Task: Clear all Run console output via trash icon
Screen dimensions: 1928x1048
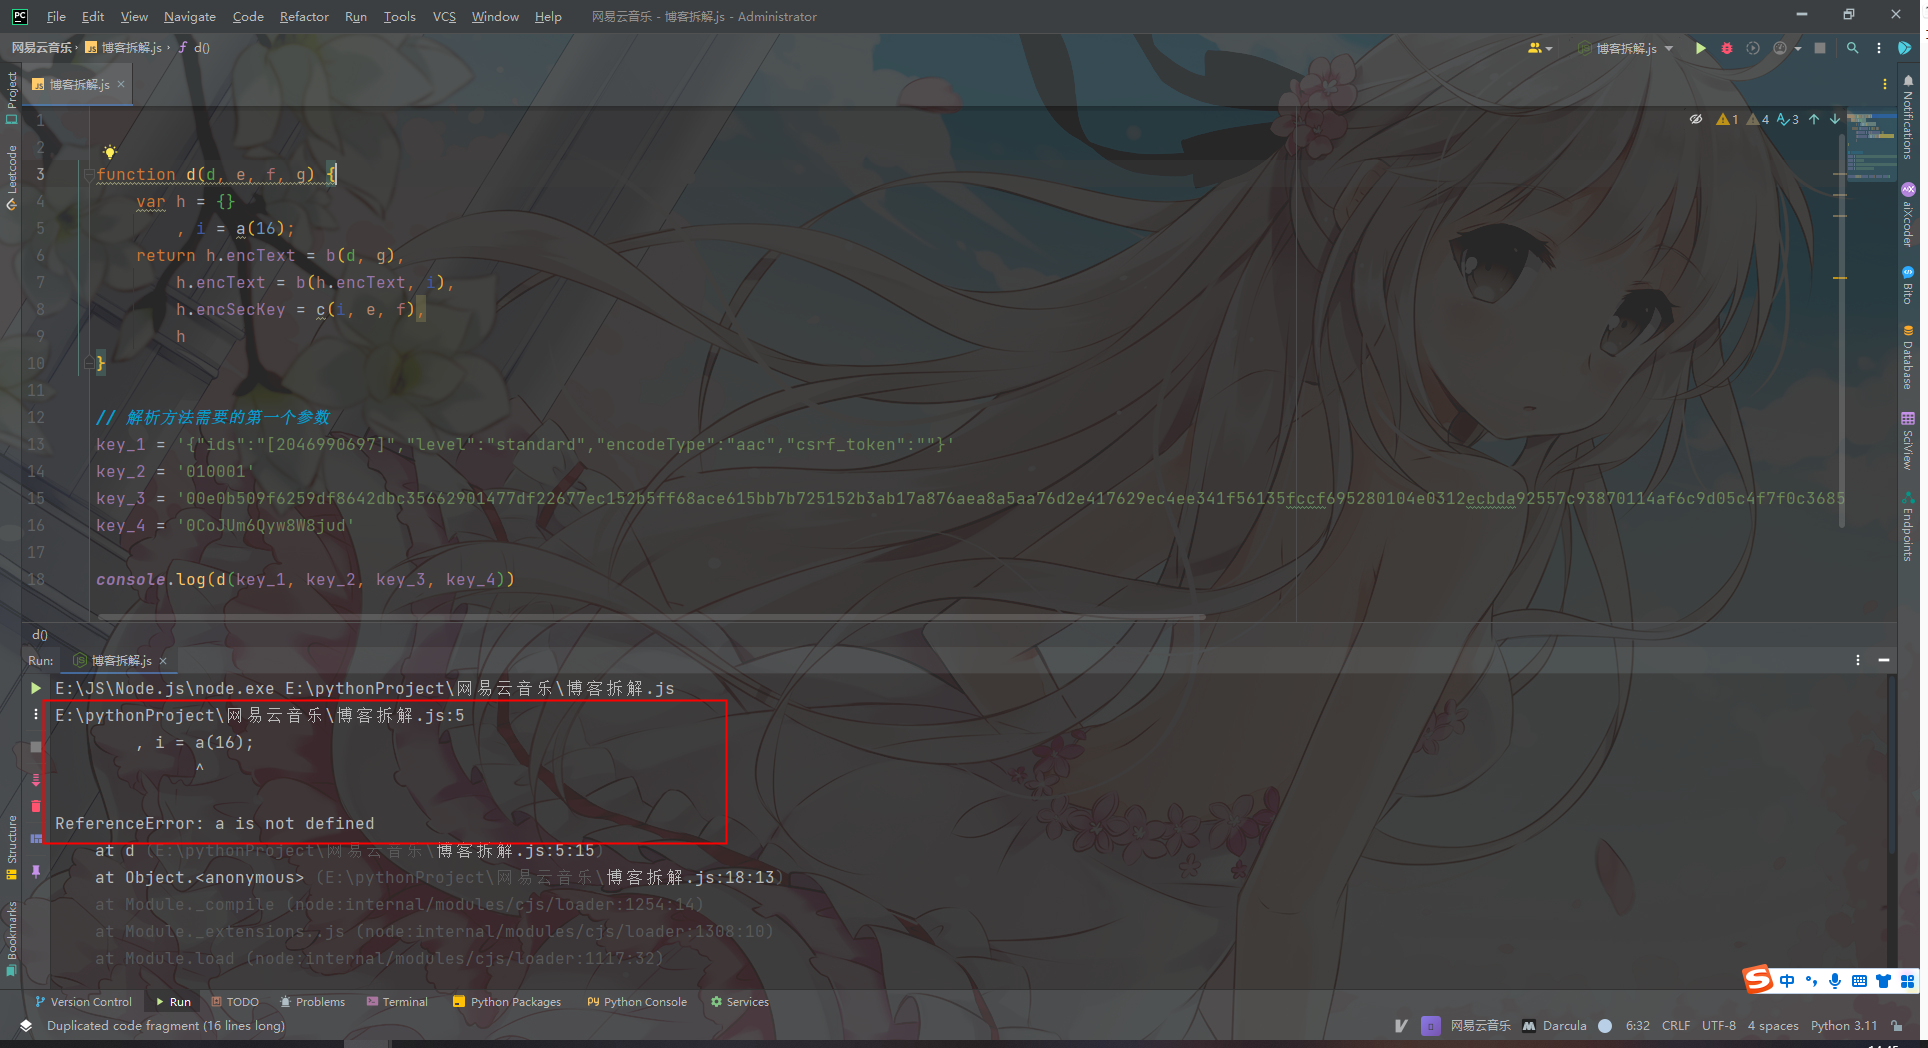Action: (x=36, y=806)
